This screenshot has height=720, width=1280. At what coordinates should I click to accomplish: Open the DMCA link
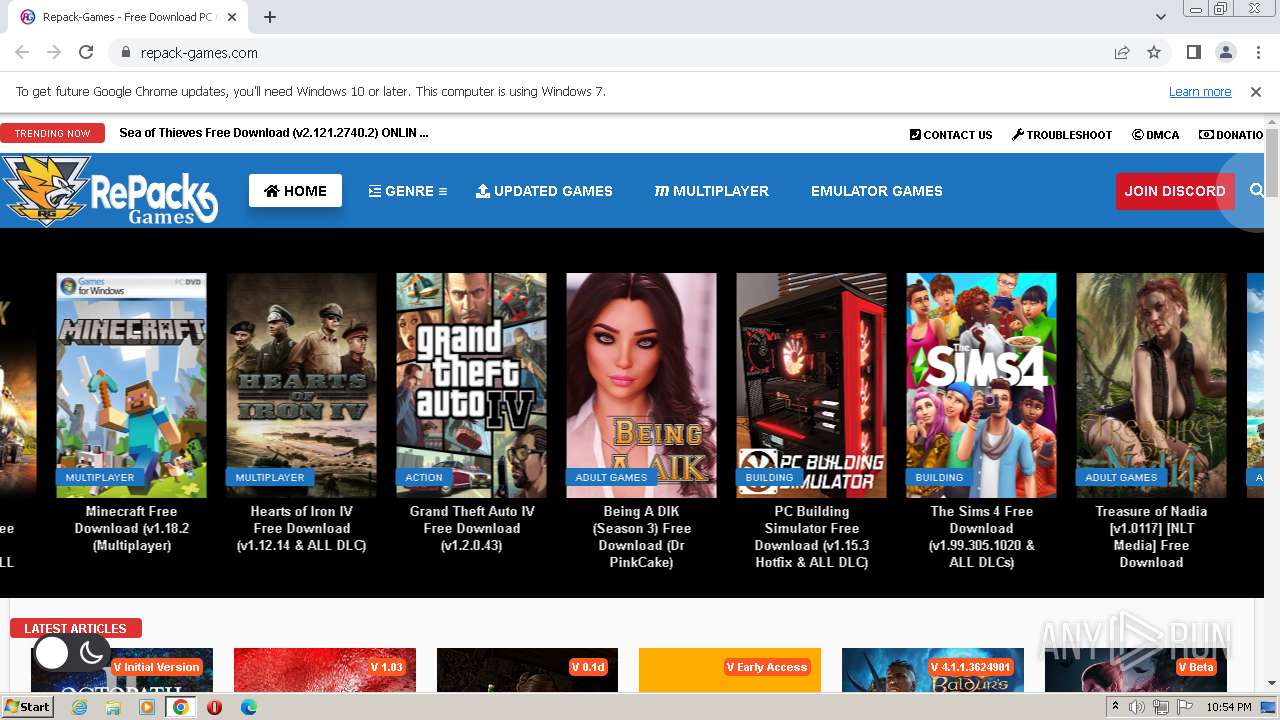click(x=1155, y=135)
